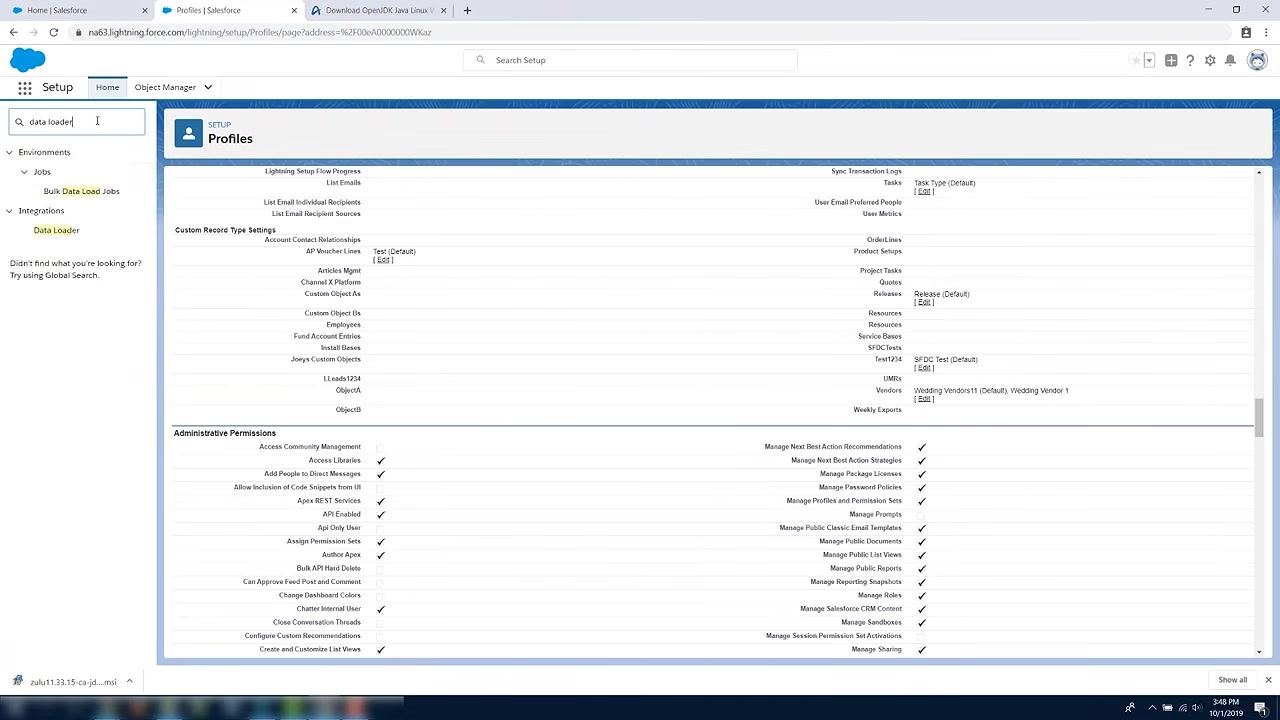This screenshot has height=720, width=1280.
Task: Open the zulu msi download options arrow
Action: (x=129, y=681)
